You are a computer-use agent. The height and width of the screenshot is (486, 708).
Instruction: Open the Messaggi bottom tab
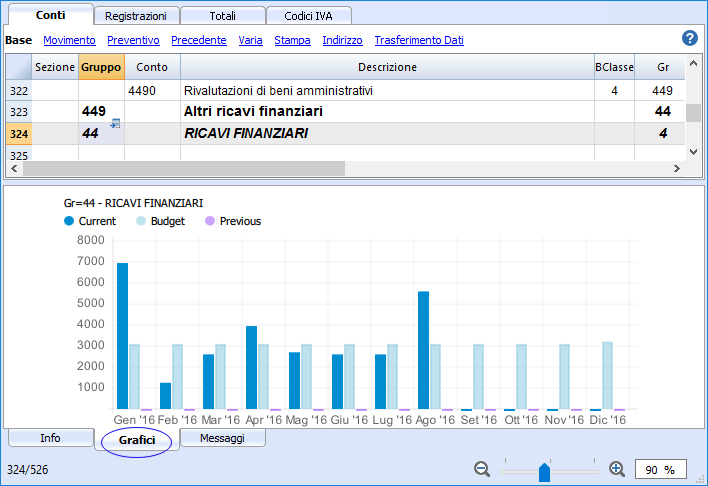(x=222, y=438)
